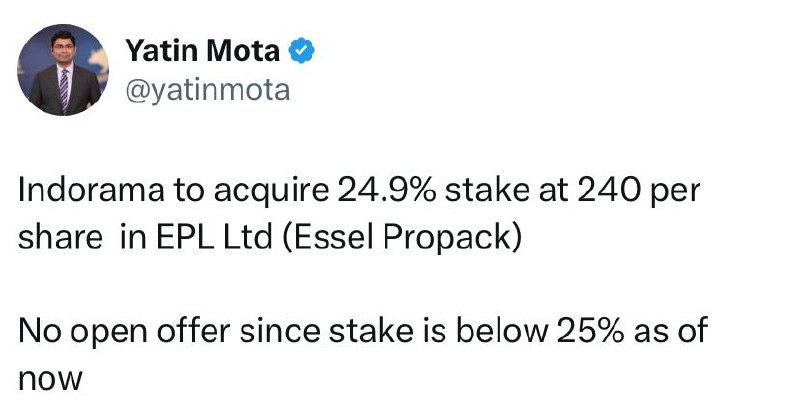Open Yatin Mota's profile picture
800x410 pixels.
pyautogui.click(x=63, y=70)
